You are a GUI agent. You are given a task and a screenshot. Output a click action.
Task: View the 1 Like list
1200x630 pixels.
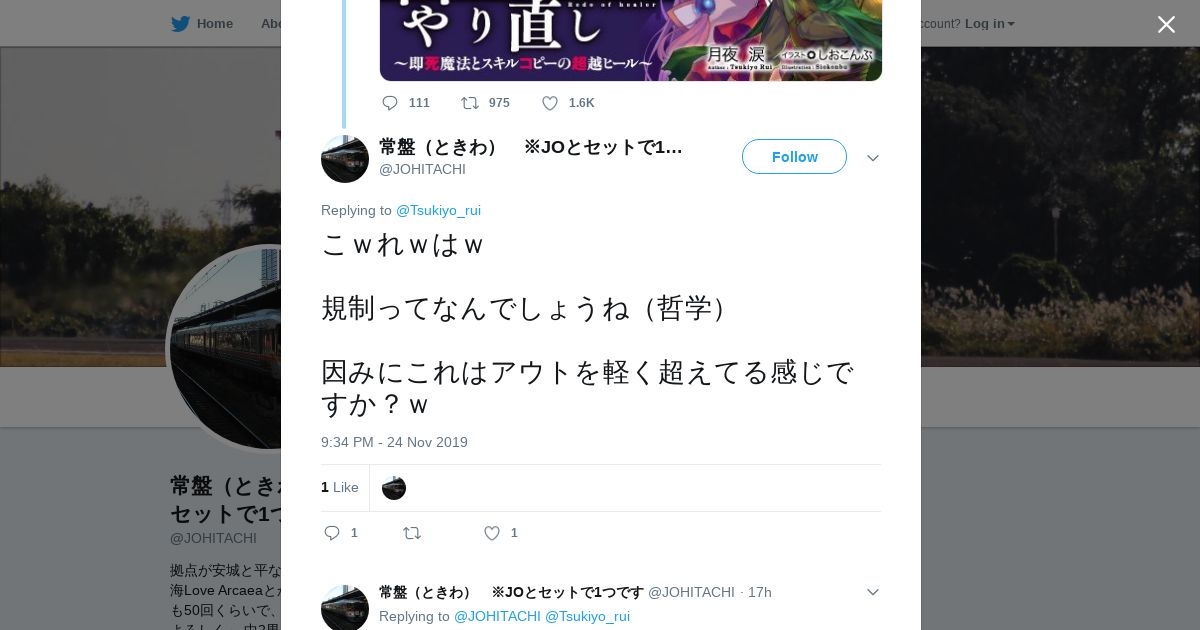340,487
